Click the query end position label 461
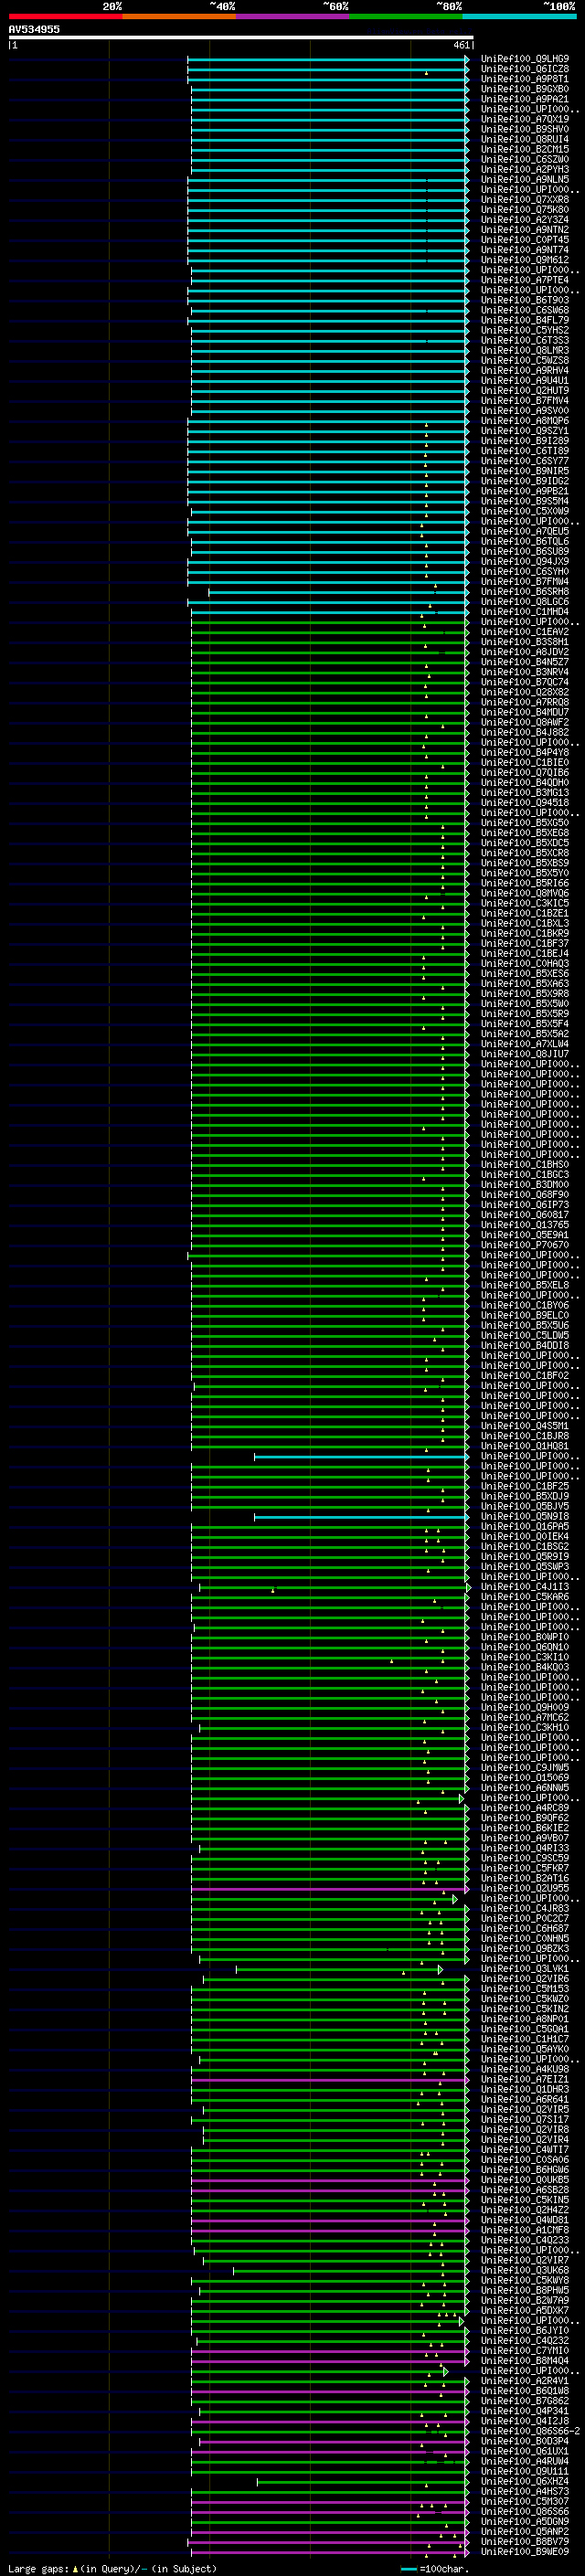 [x=461, y=45]
